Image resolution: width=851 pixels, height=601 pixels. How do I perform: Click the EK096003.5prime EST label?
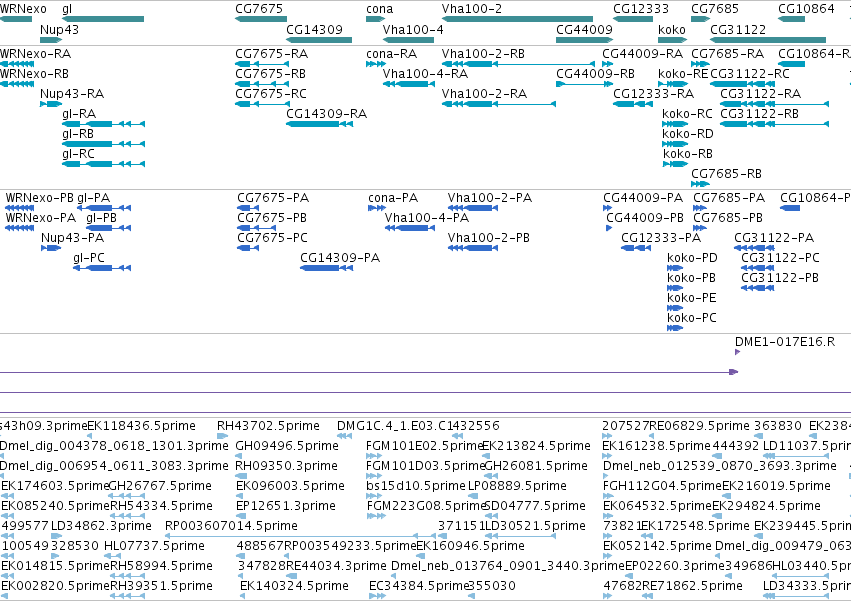(x=290, y=486)
